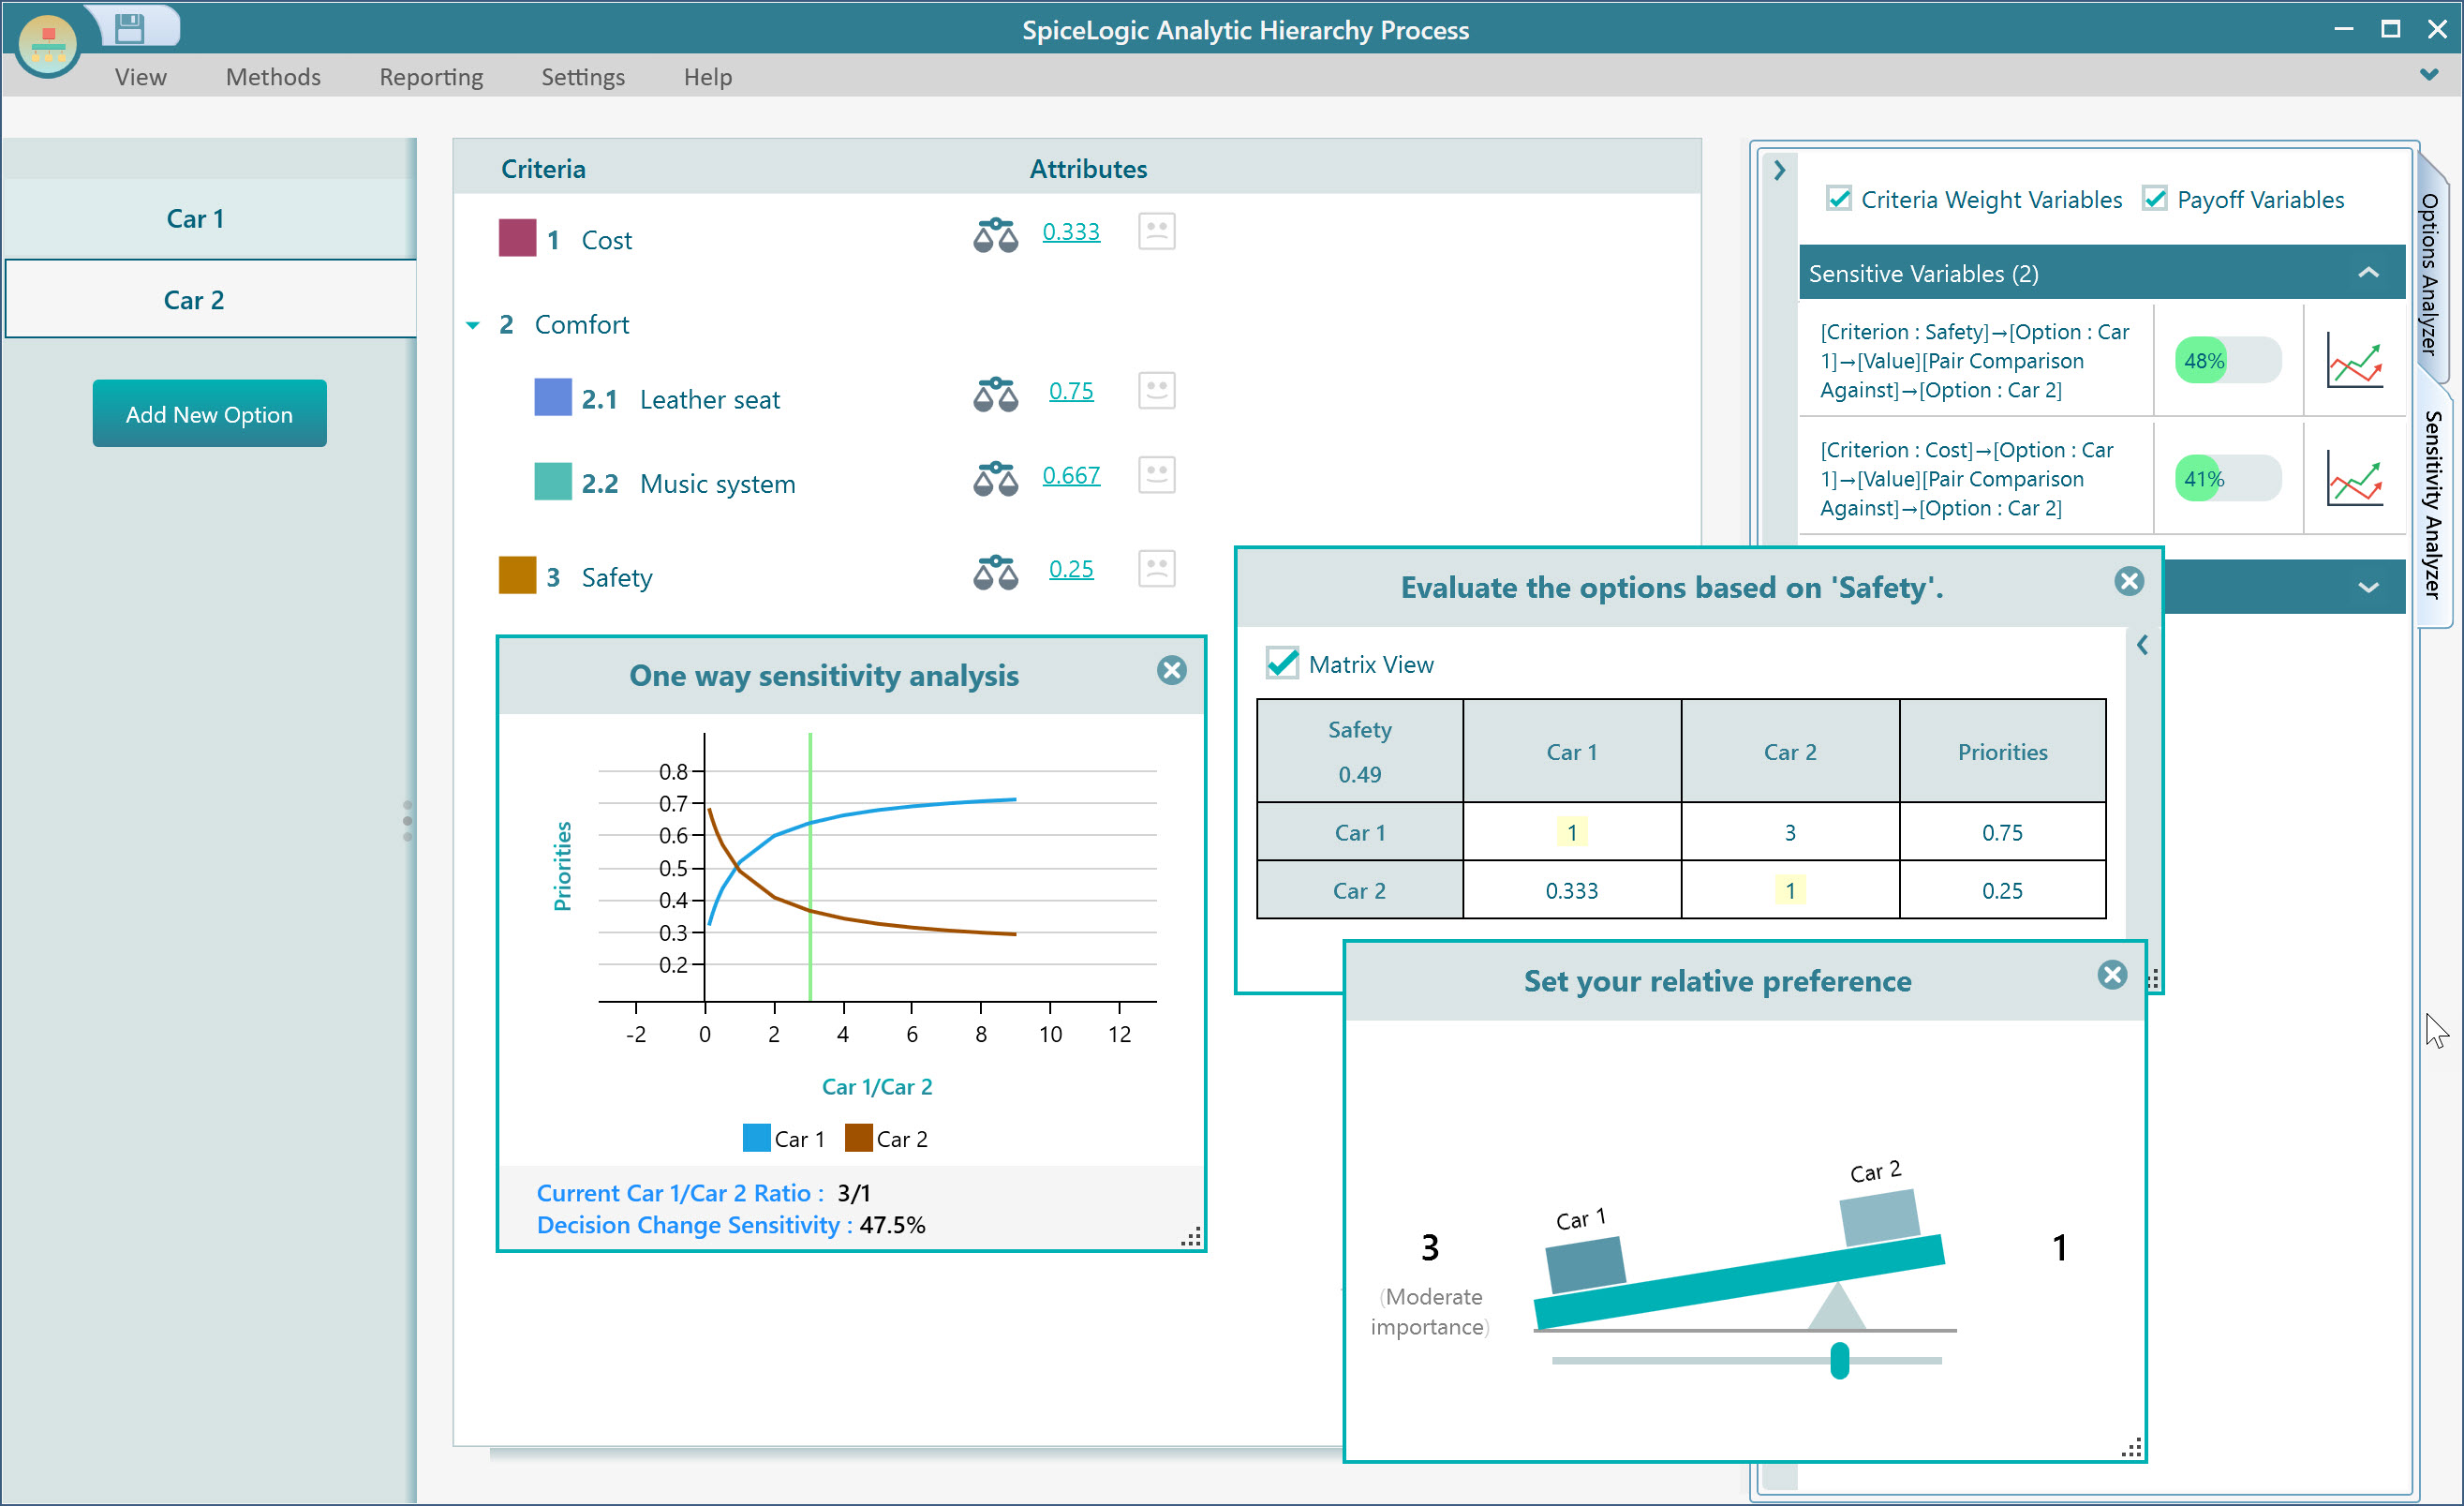Expand the ribbon with top-right chevron

2429,75
